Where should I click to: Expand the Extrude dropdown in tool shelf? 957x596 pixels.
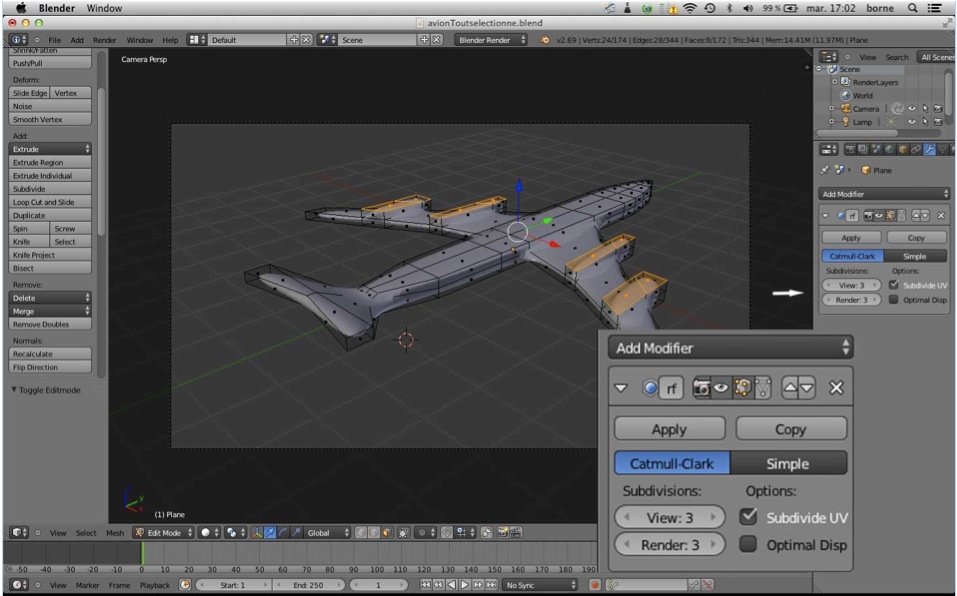(x=51, y=149)
